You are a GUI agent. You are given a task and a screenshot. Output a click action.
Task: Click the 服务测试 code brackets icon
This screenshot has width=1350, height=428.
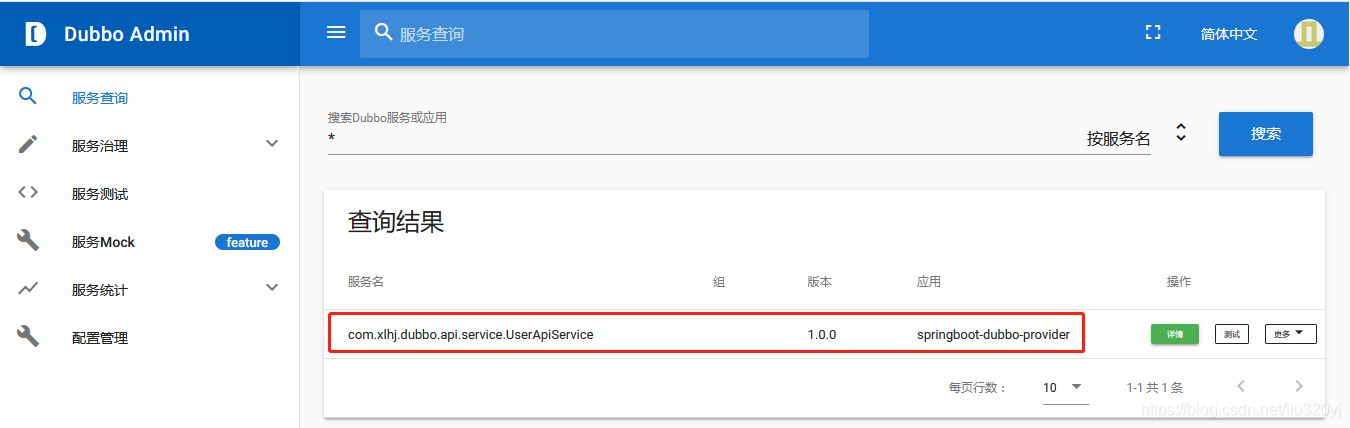(x=28, y=192)
